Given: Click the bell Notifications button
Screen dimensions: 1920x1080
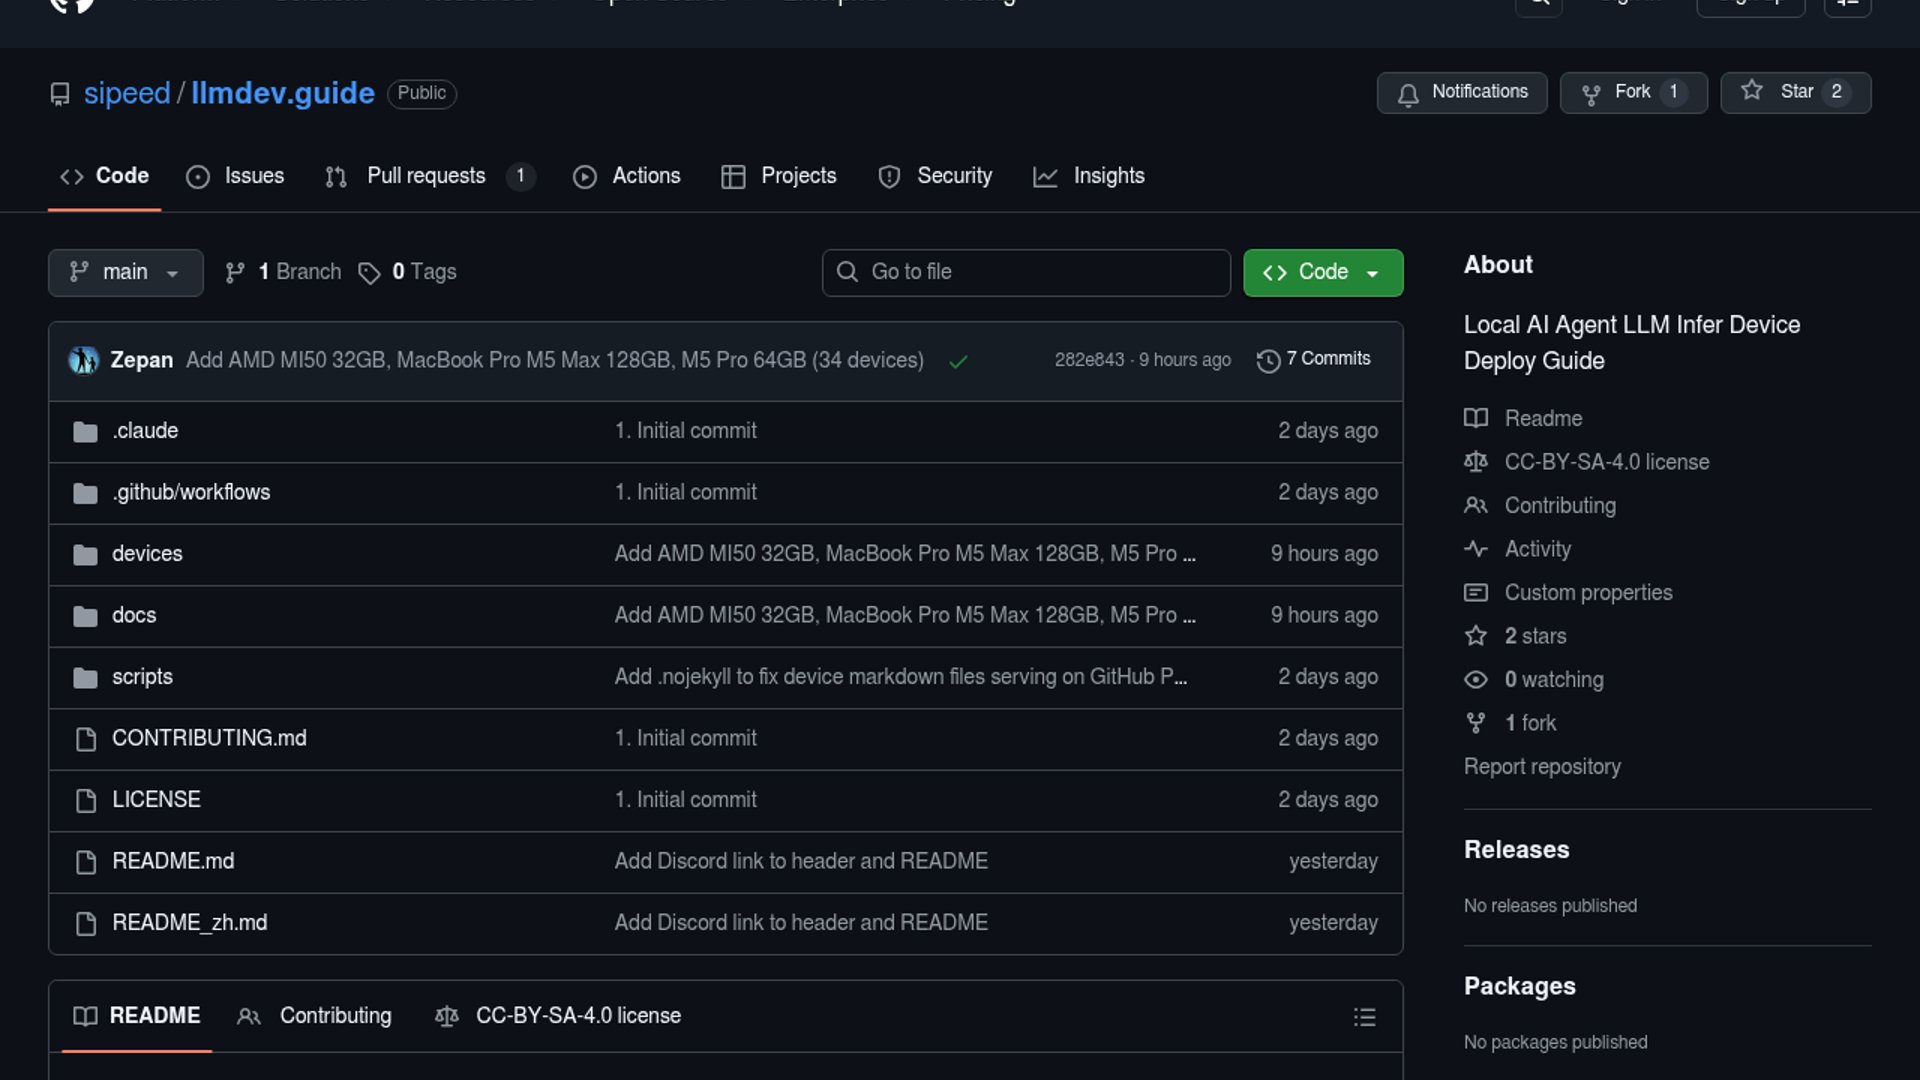Looking at the screenshot, I should (1461, 93).
